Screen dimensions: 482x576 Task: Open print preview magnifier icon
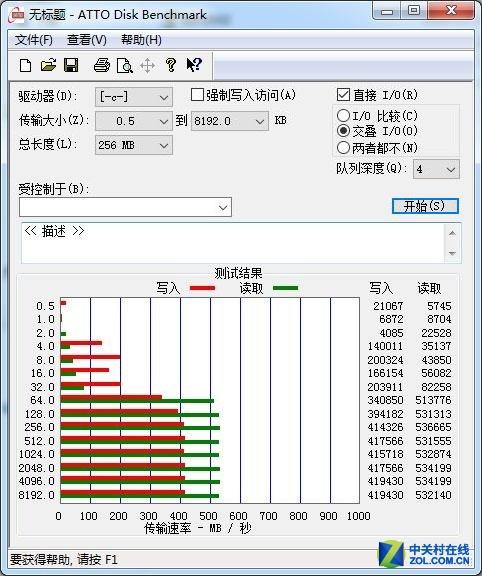[x=125, y=65]
